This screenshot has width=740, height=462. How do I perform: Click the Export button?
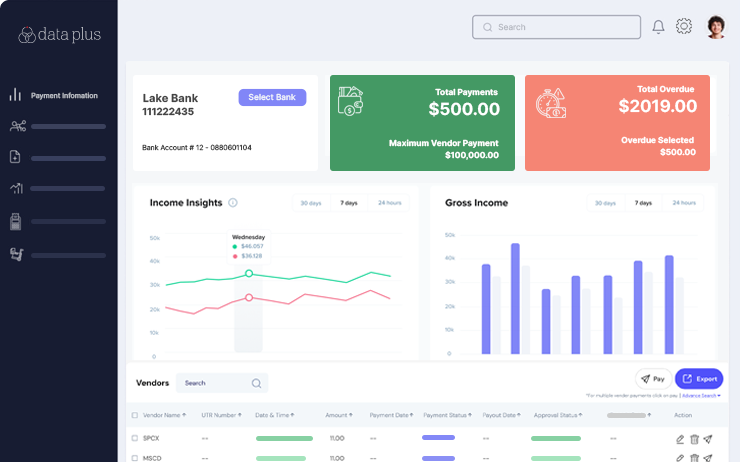(699, 379)
